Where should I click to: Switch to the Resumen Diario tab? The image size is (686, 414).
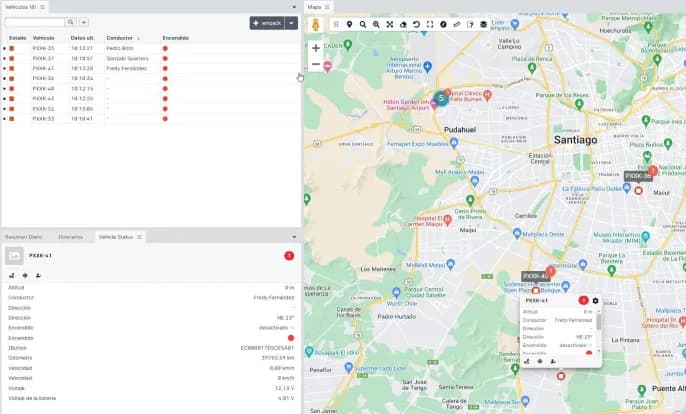pos(24,237)
